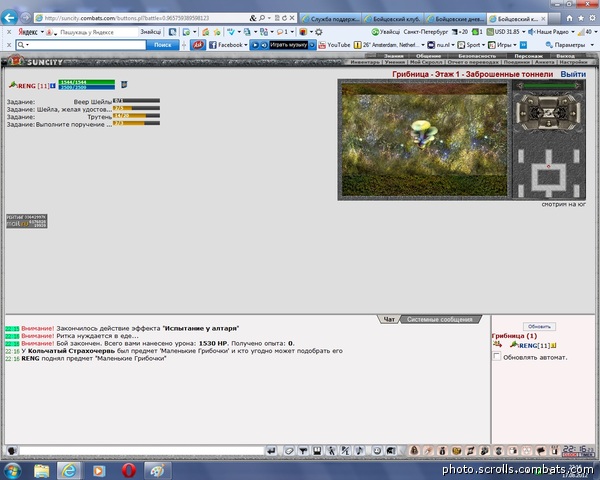Click the send message arrow icon
The height and width of the screenshot is (480, 600).
coord(271,451)
